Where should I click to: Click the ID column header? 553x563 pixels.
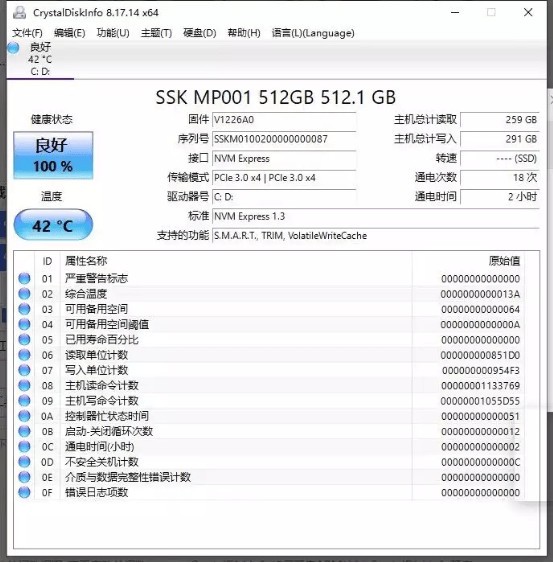[47, 261]
